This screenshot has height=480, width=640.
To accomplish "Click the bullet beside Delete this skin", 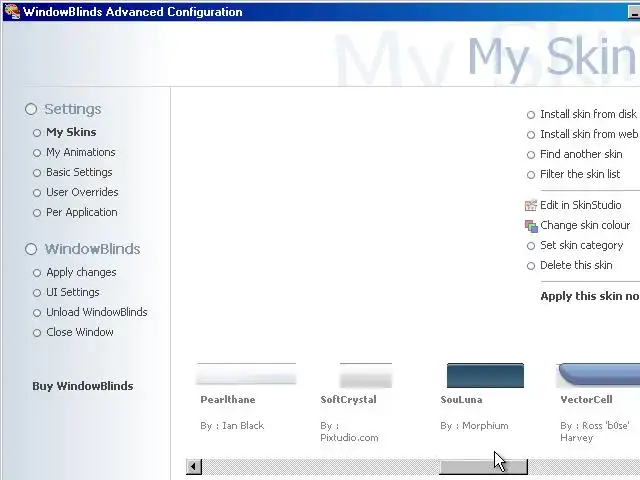I will coord(531,266).
